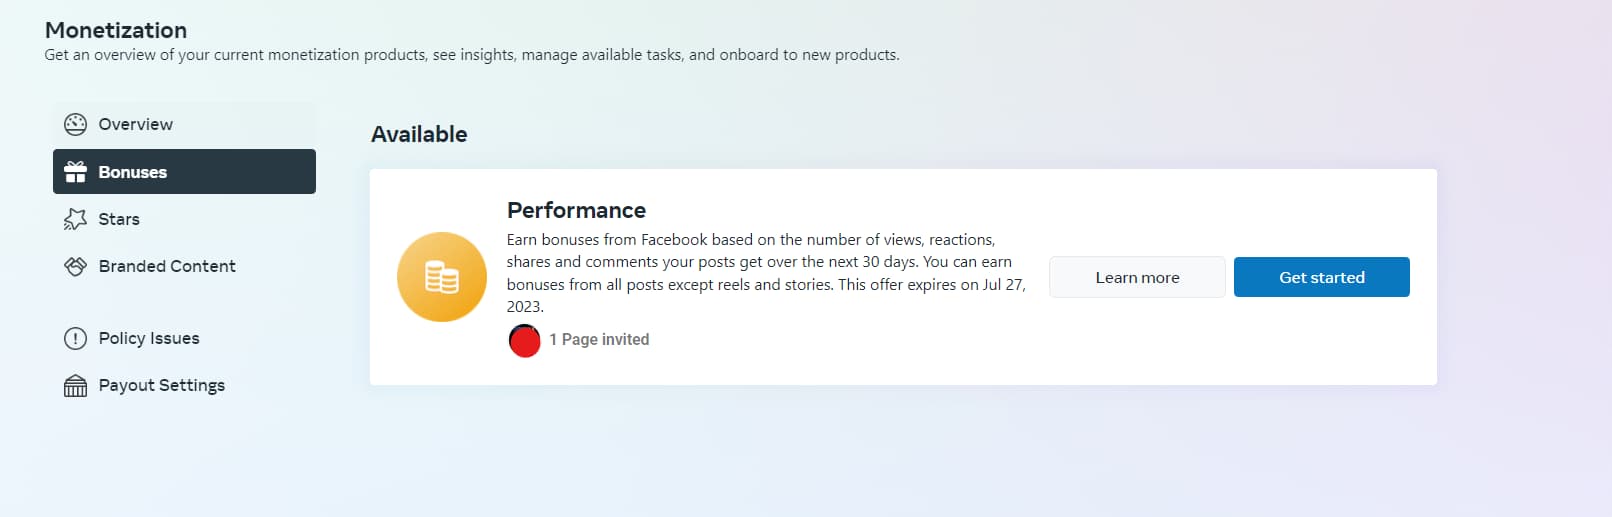Open Branded Content section
This screenshot has height=517, width=1612.
click(x=184, y=266)
